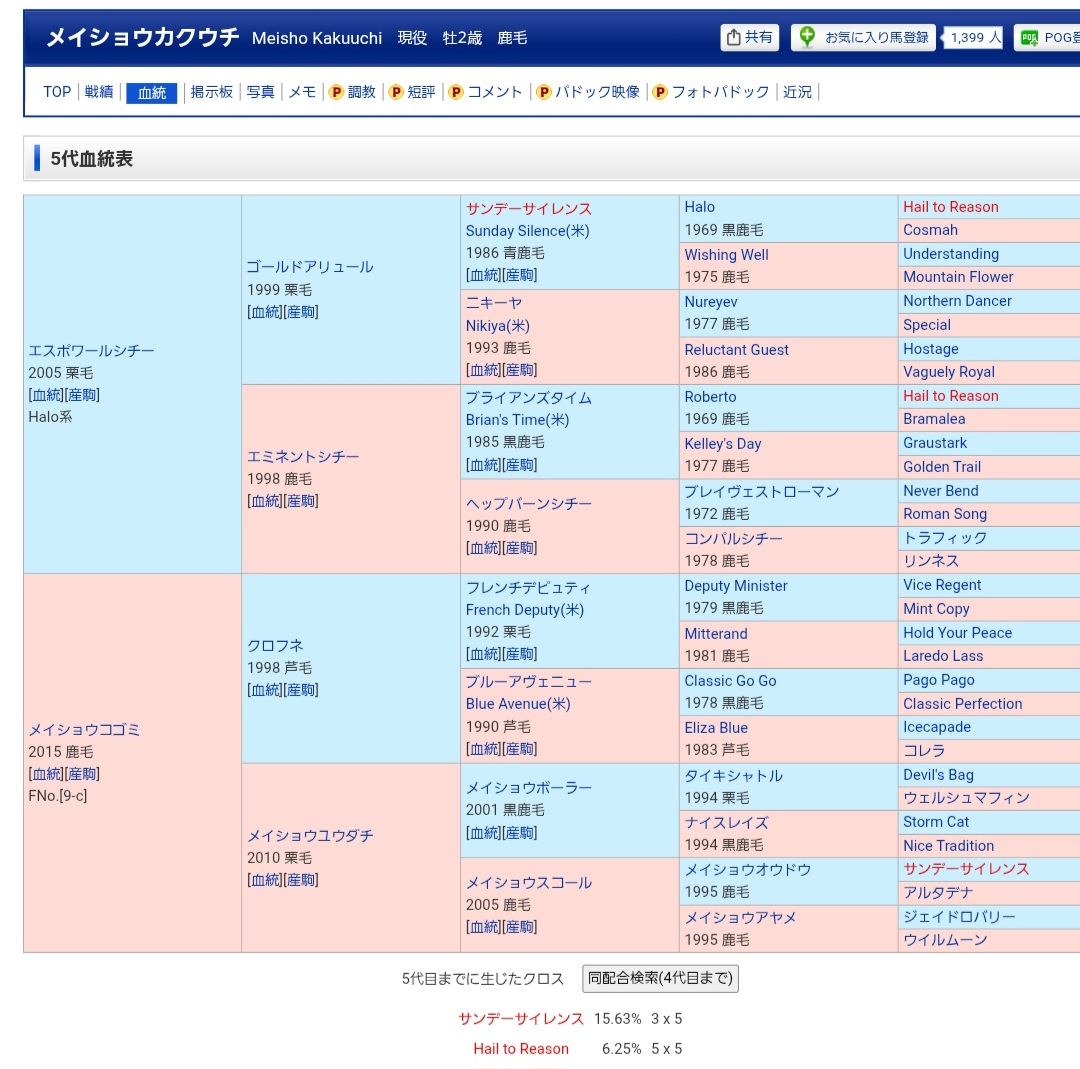Select the 写真 tab
The image size is (1080, 1069).
(x=260, y=92)
